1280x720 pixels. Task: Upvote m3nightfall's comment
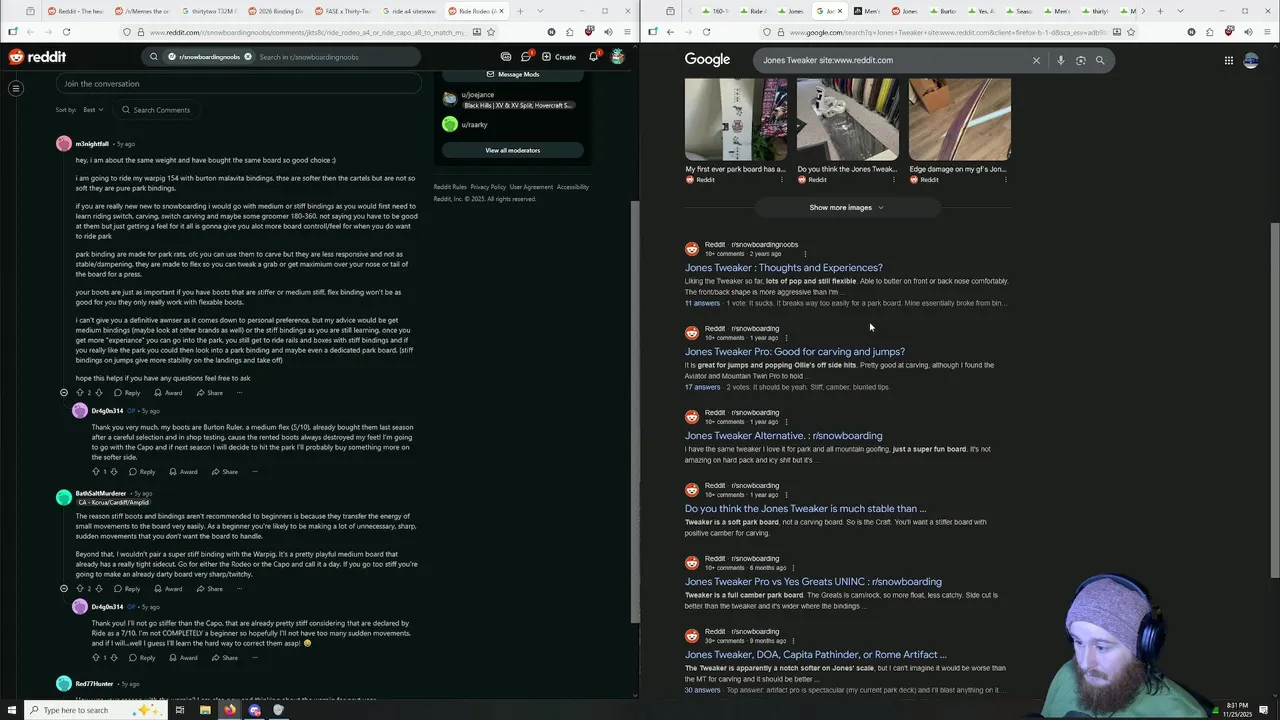tap(80, 393)
